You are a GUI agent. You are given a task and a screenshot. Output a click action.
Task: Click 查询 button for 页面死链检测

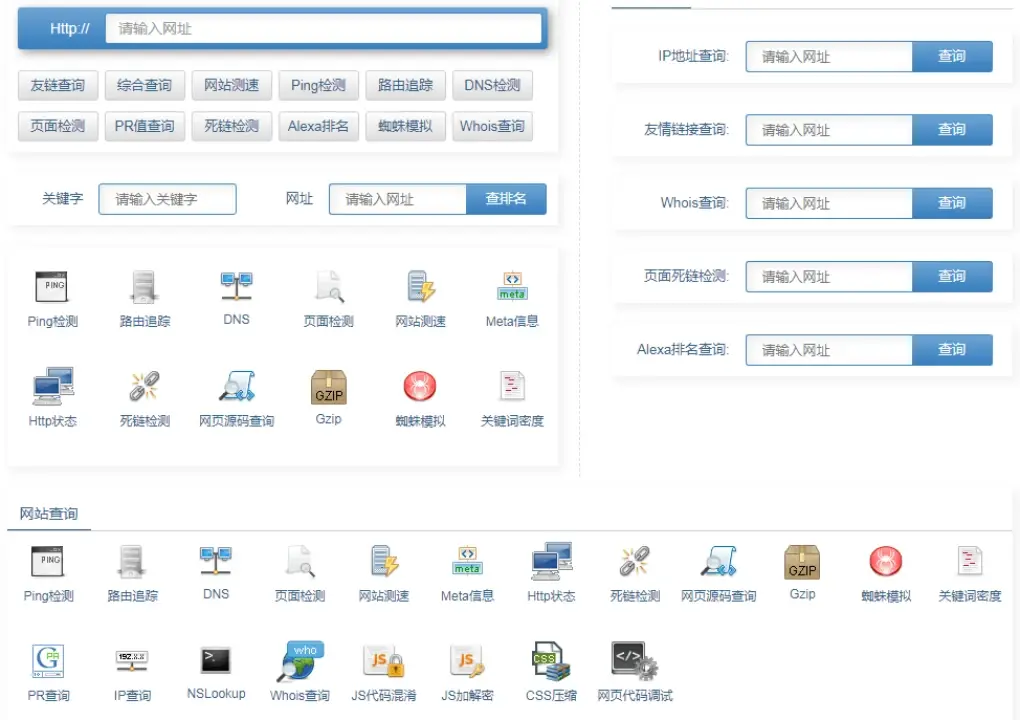(x=952, y=276)
